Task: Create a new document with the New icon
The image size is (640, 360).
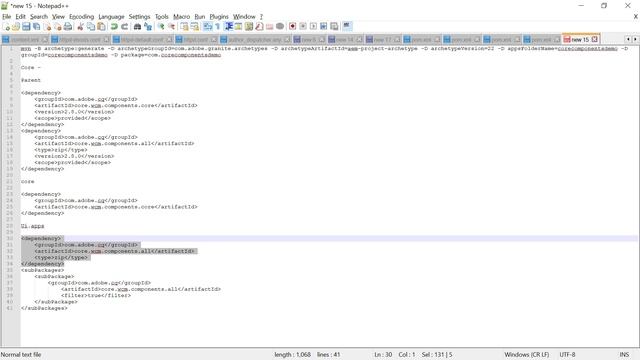Action: point(6,27)
